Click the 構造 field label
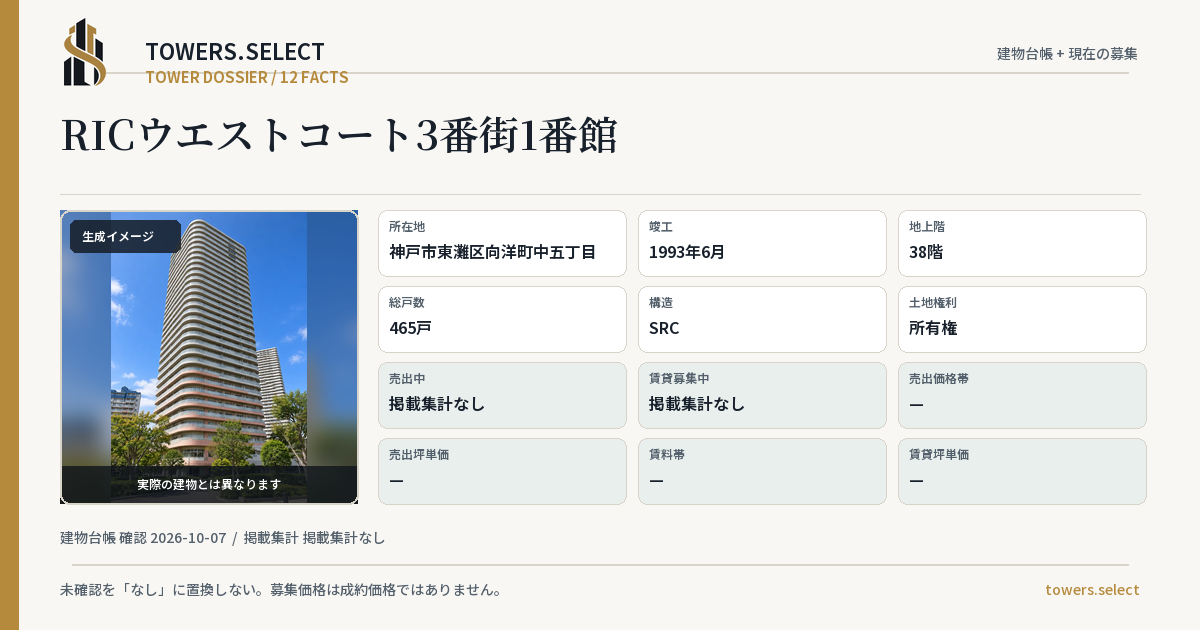 coord(661,303)
